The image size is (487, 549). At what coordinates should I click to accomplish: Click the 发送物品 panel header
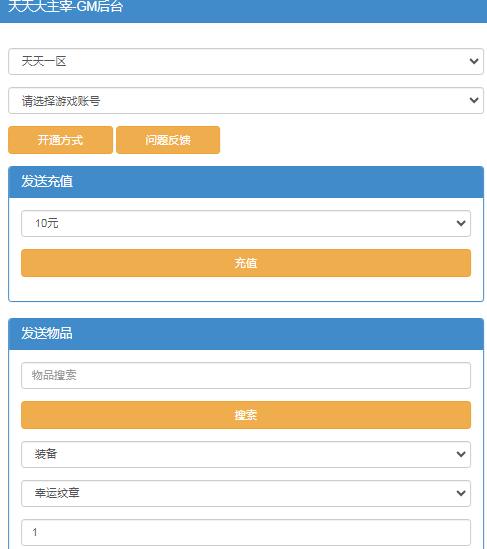pos(246,334)
